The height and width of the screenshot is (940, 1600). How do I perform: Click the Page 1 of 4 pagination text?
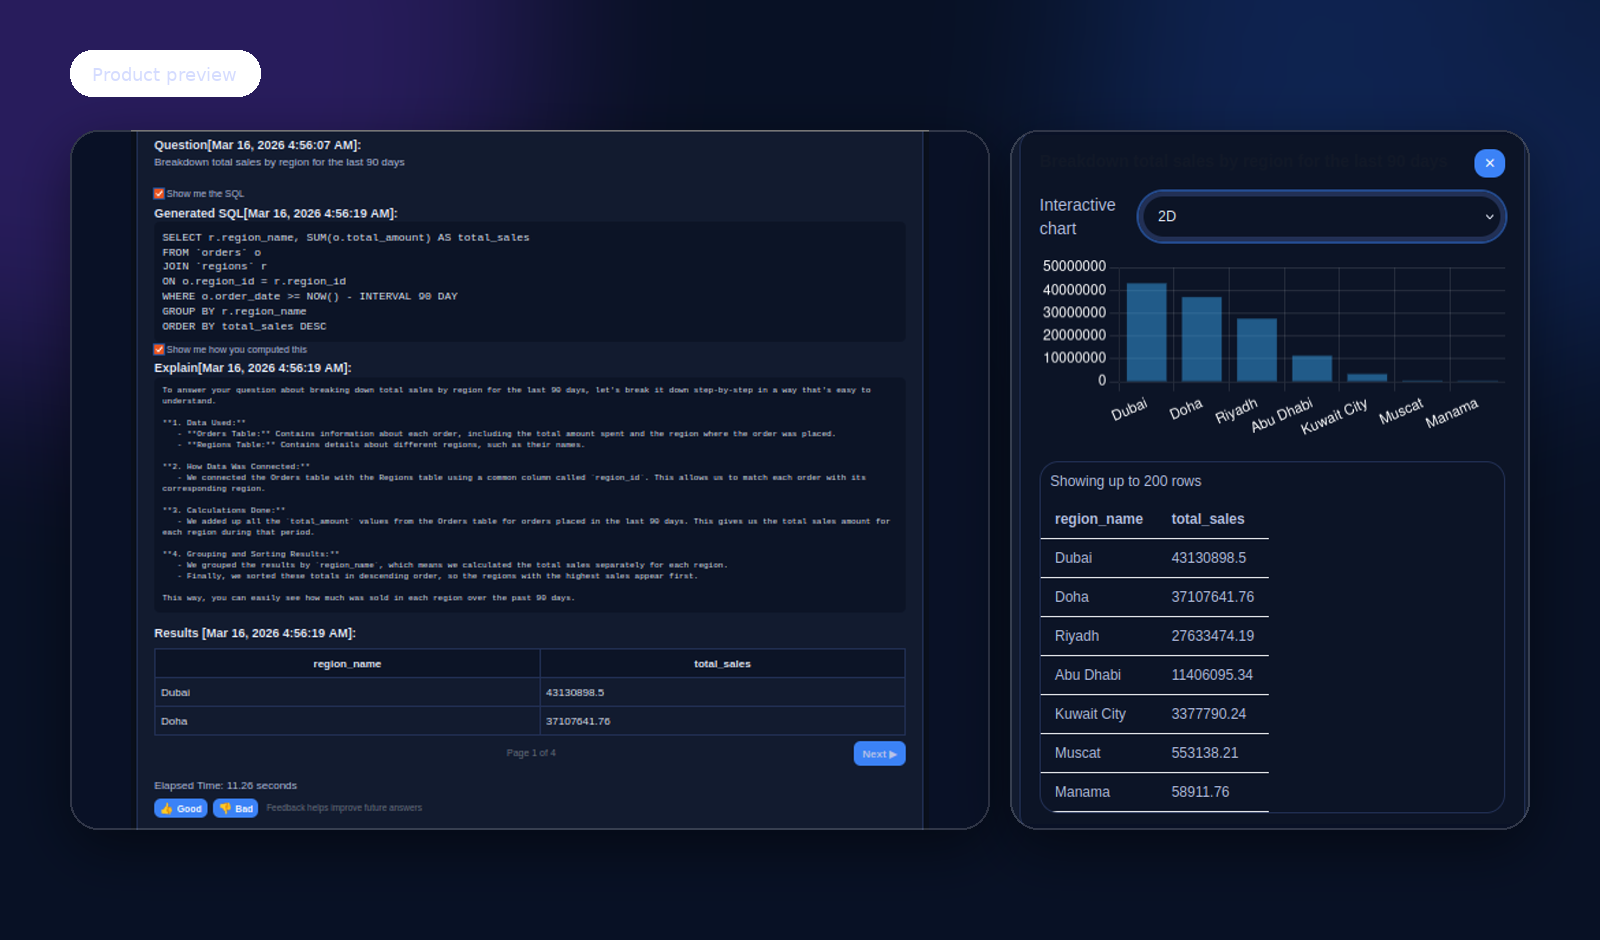(531, 753)
